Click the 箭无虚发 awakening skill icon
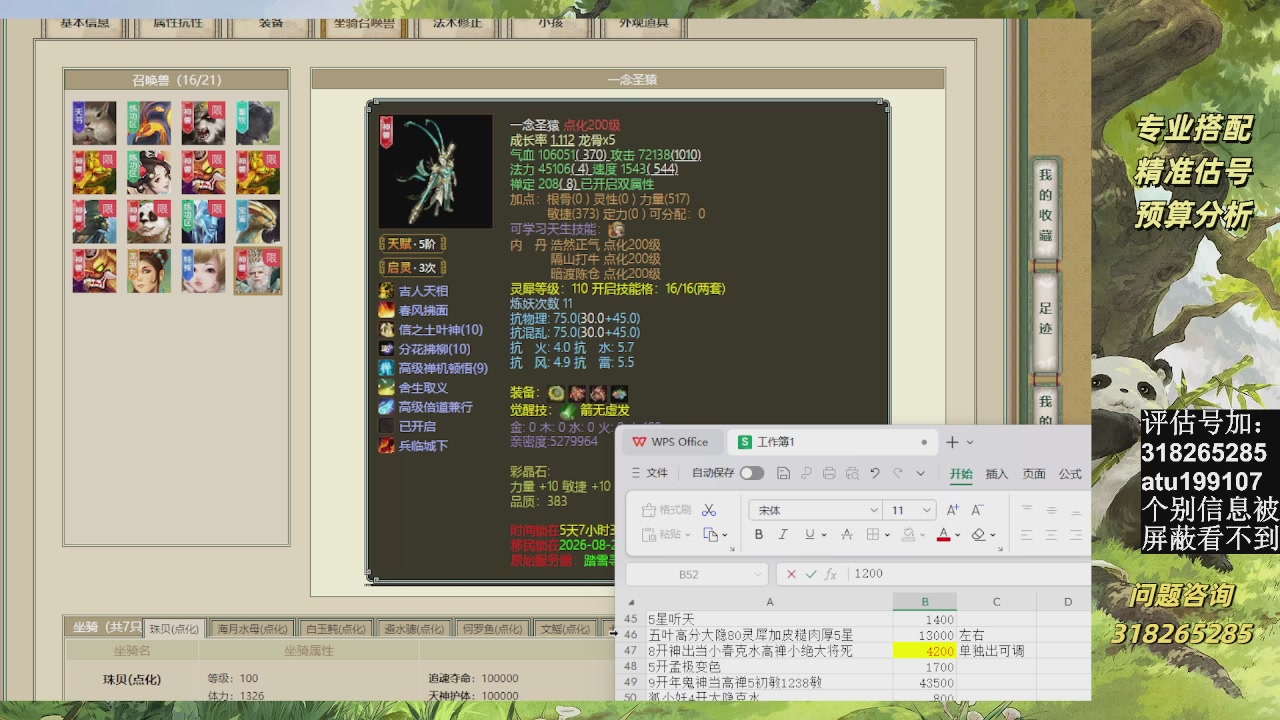Viewport: 1280px width, 720px height. [568, 410]
